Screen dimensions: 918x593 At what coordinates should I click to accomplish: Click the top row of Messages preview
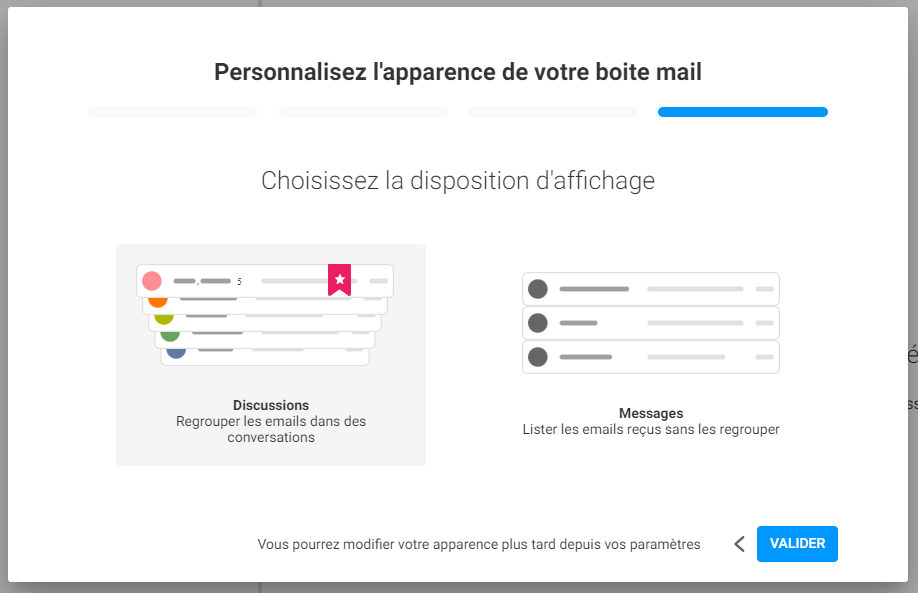650,289
